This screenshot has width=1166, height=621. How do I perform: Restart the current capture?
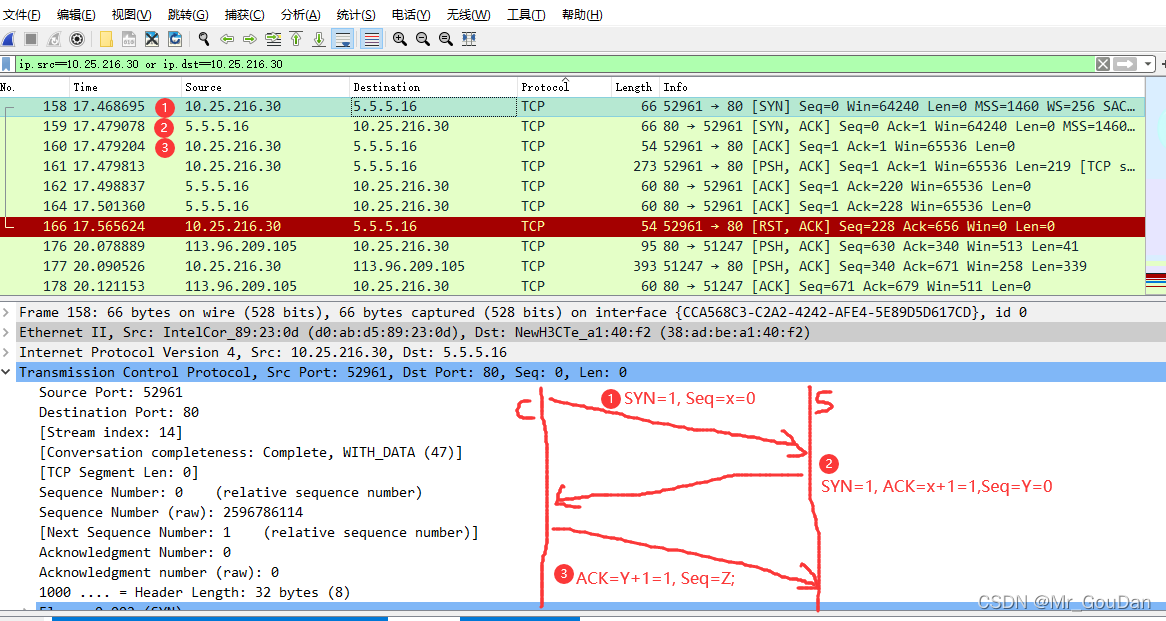(x=54, y=39)
